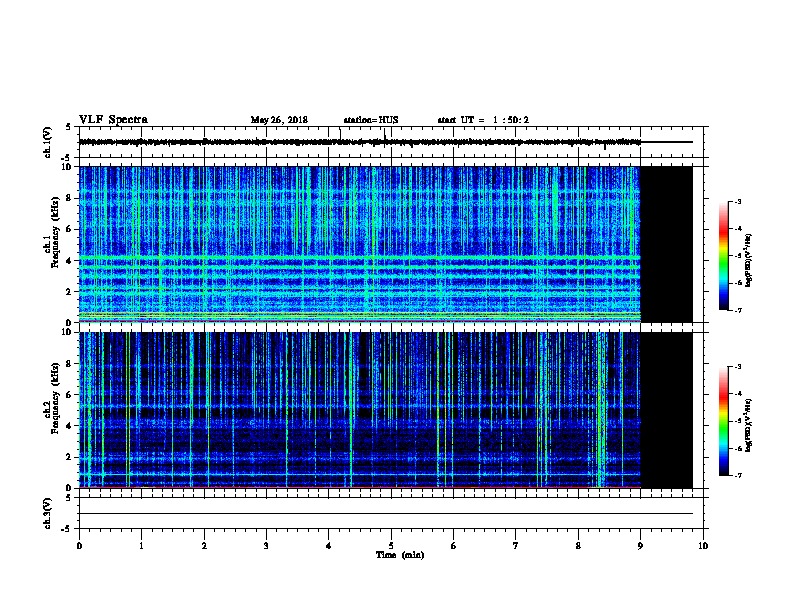Click time axis tick label "0"

pos(79,546)
